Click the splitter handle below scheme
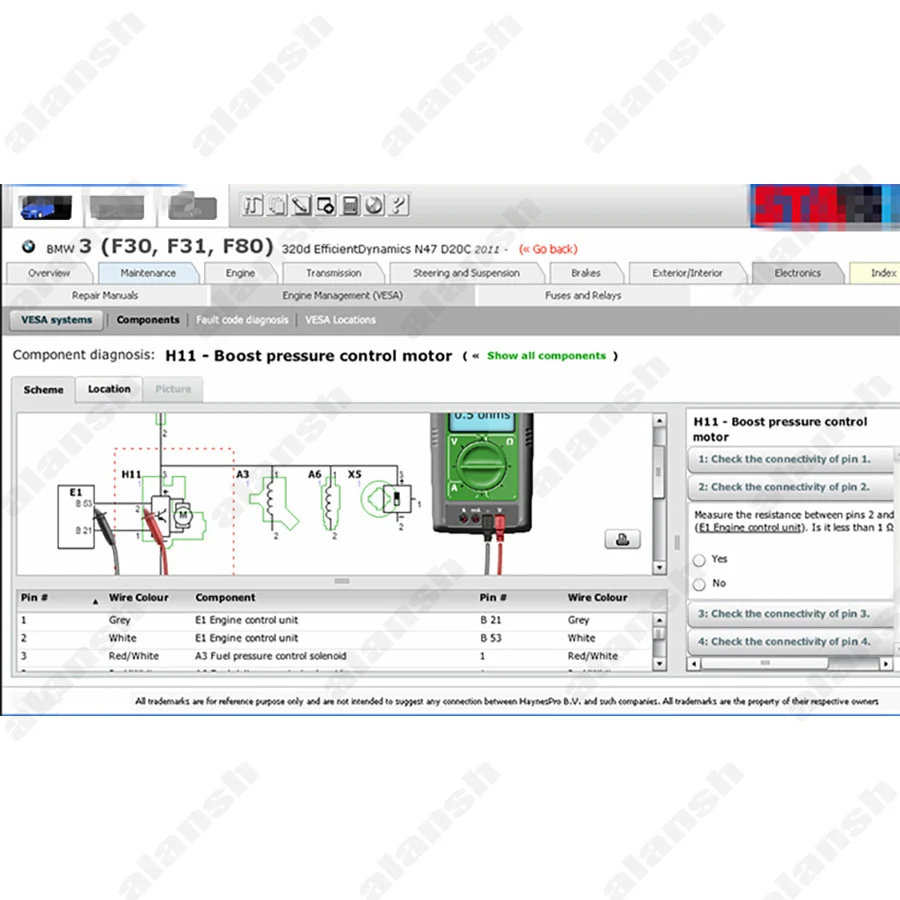This screenshot has width=900, height=900. [x=342, y=581]
